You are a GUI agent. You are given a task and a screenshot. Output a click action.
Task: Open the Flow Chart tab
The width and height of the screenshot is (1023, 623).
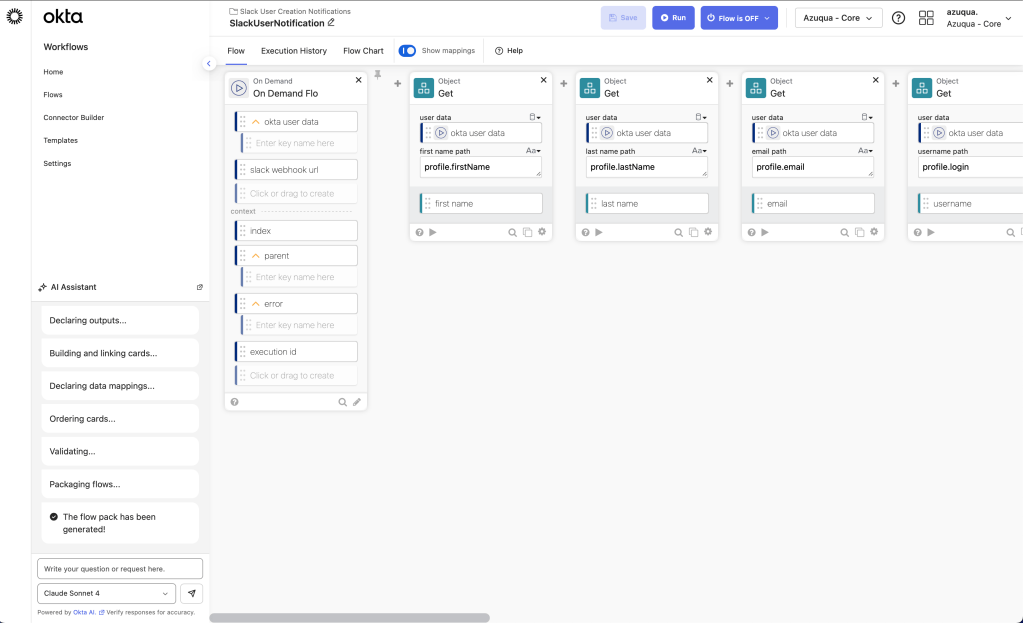tap(363, 50)
